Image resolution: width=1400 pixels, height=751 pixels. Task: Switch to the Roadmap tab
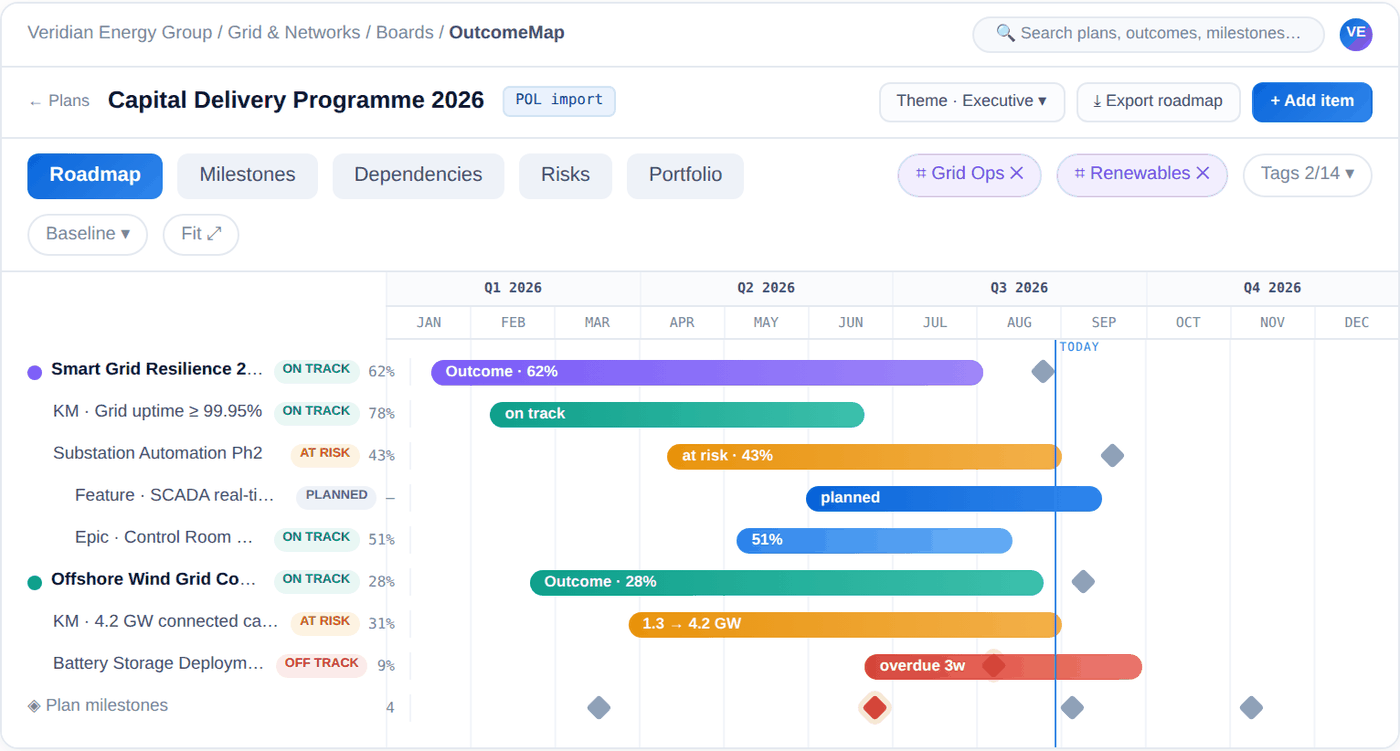tap(95, 175)
